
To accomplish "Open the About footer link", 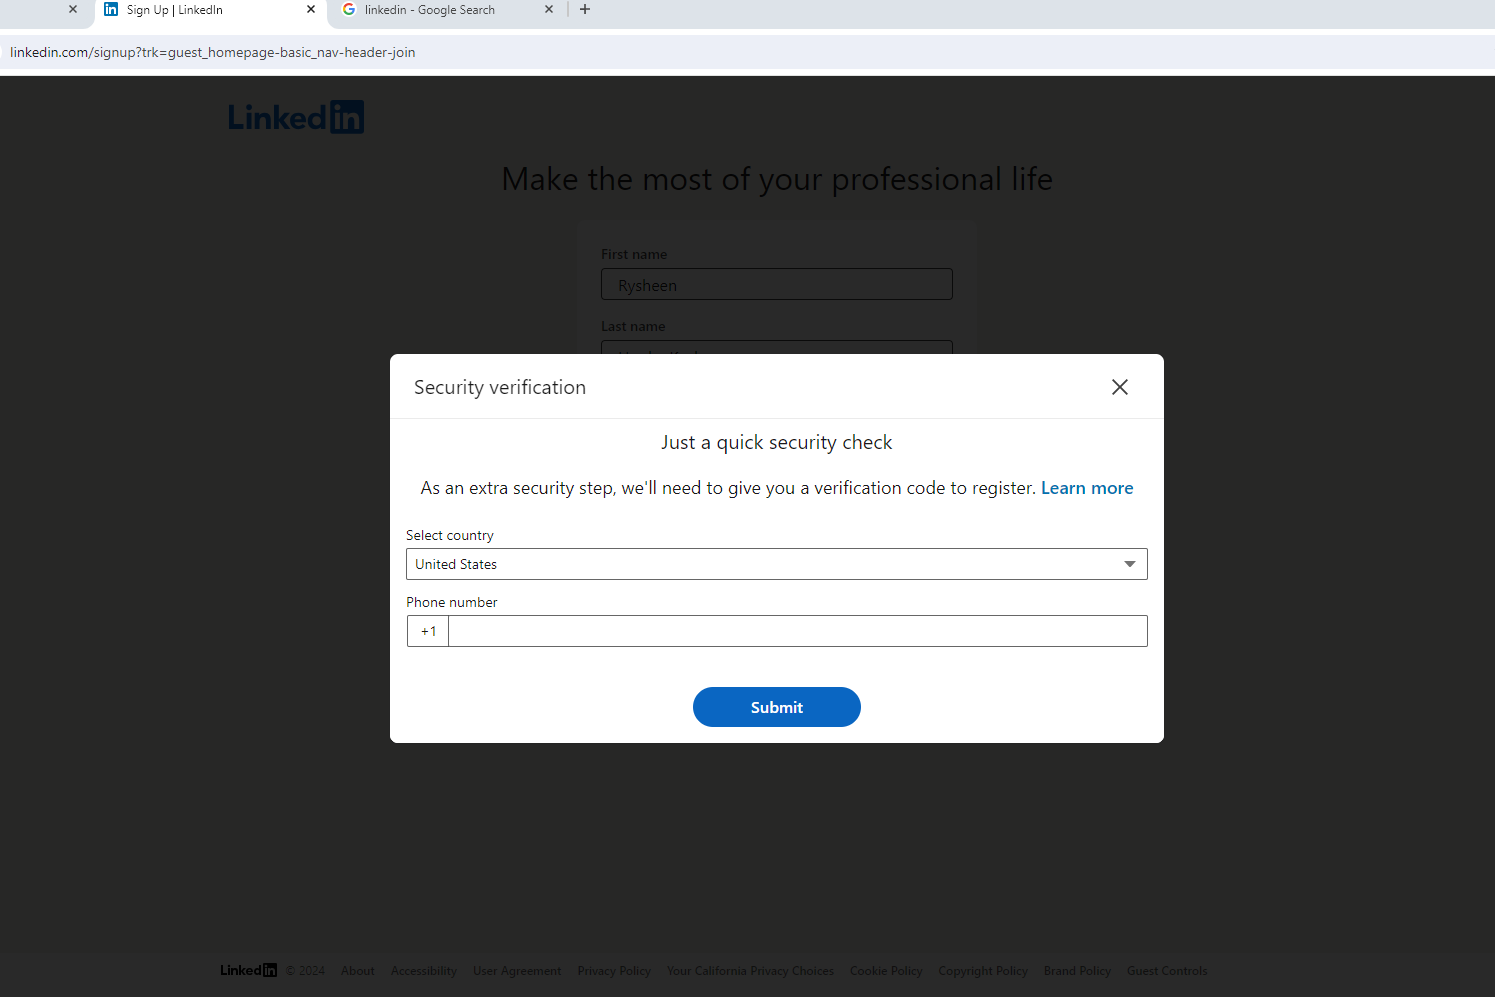I will coord(358,971).
